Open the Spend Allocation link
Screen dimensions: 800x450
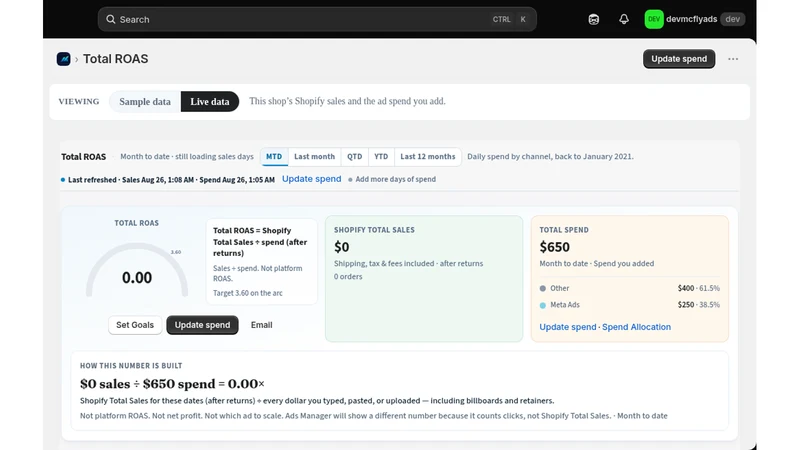(636, 327)
